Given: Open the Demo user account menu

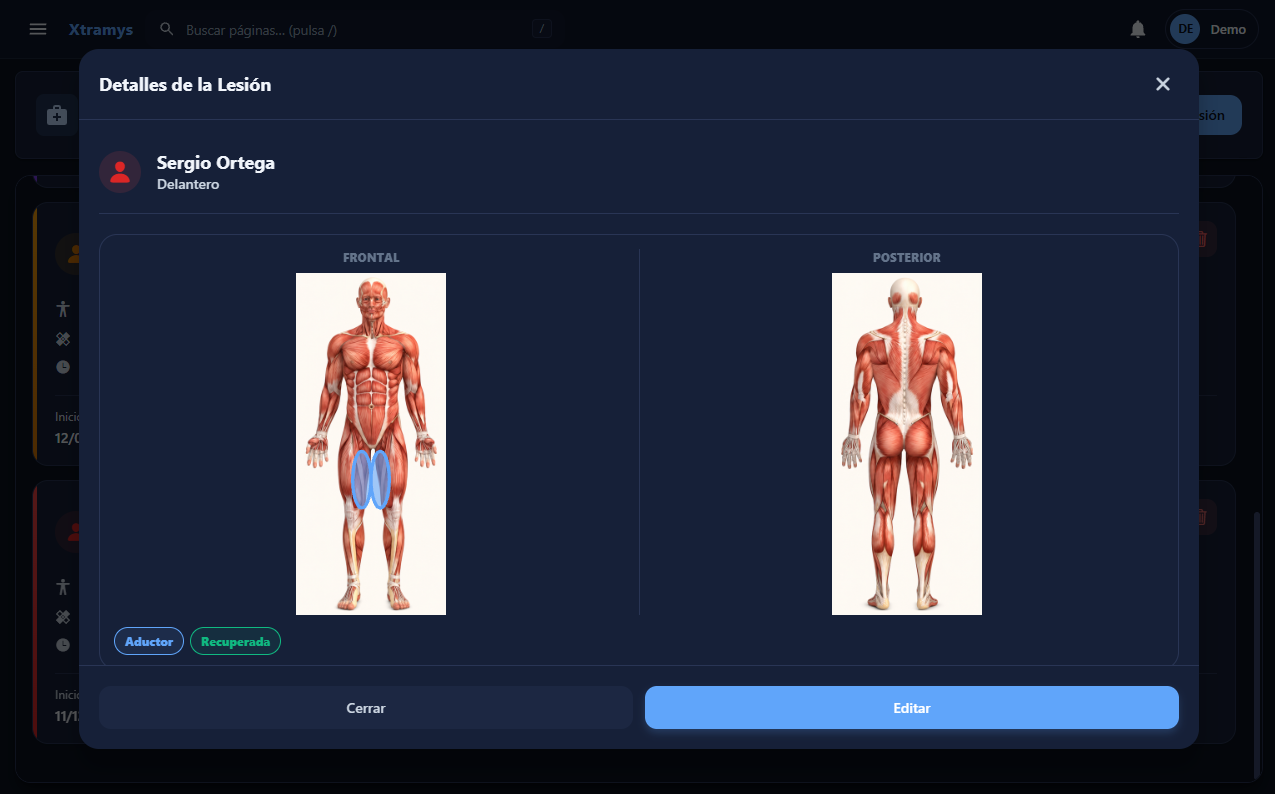Looking at the screenshot, I should click(x=1213, y=29).
